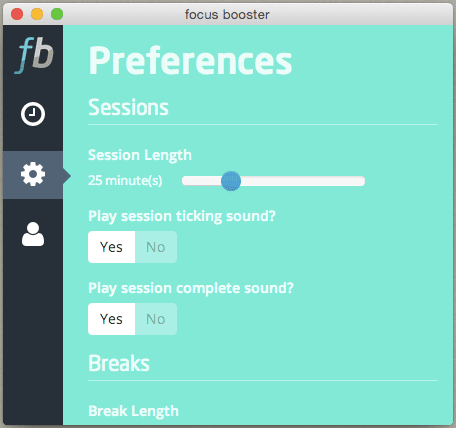Screen dimensions: 456x428
Task: Close the focus booster window with the red button
Action: (x=17, y=14)
